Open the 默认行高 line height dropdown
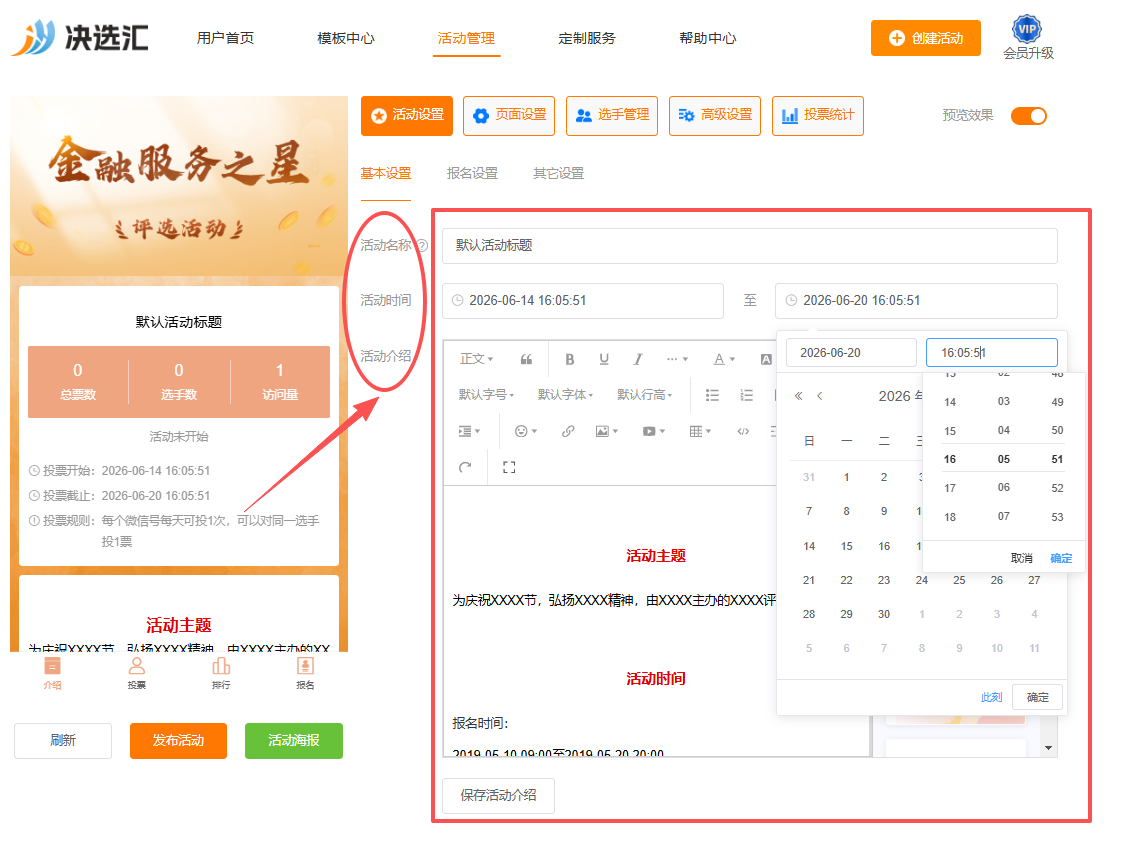The height and width of the screenshot is (854, 1121). (645, 394)
